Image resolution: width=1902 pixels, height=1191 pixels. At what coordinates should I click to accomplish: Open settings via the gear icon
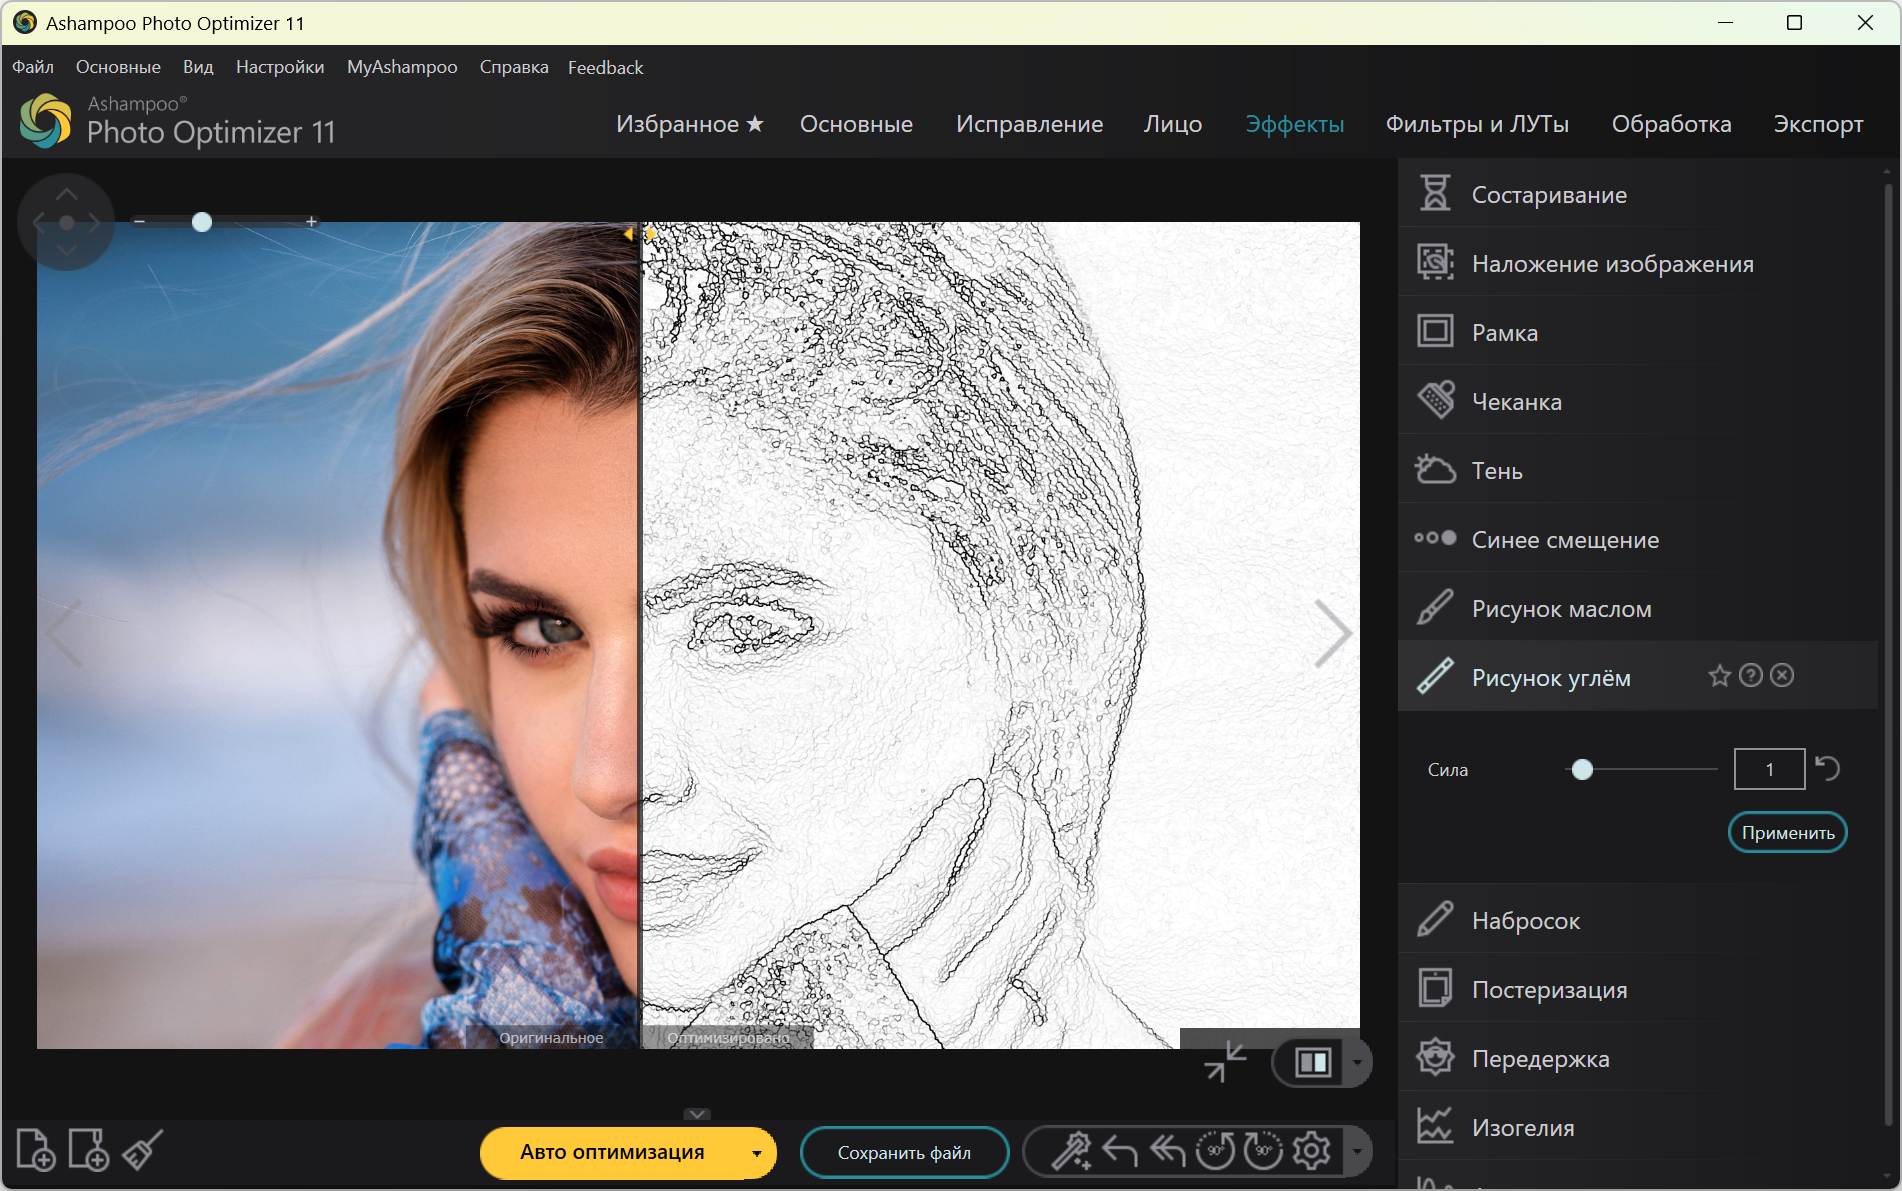click(x=1311, y=1151)
